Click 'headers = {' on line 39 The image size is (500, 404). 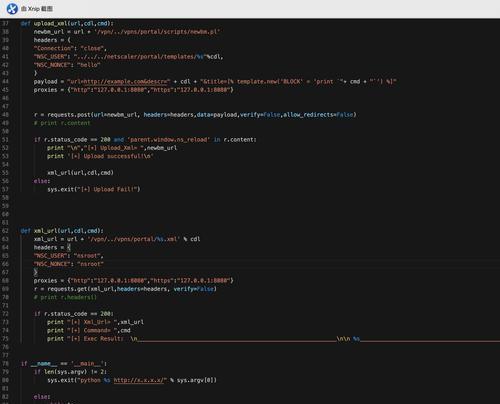[x=52, y=40]
